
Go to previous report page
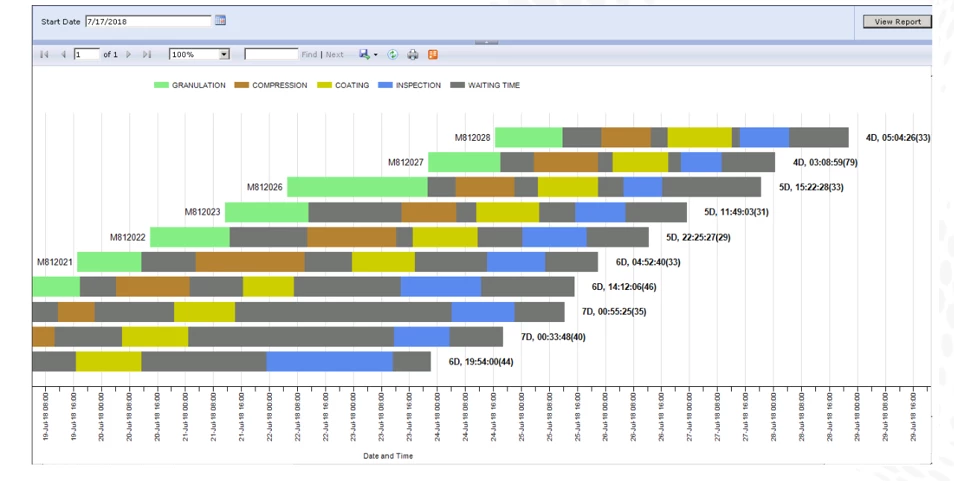[x=63, y=55]
